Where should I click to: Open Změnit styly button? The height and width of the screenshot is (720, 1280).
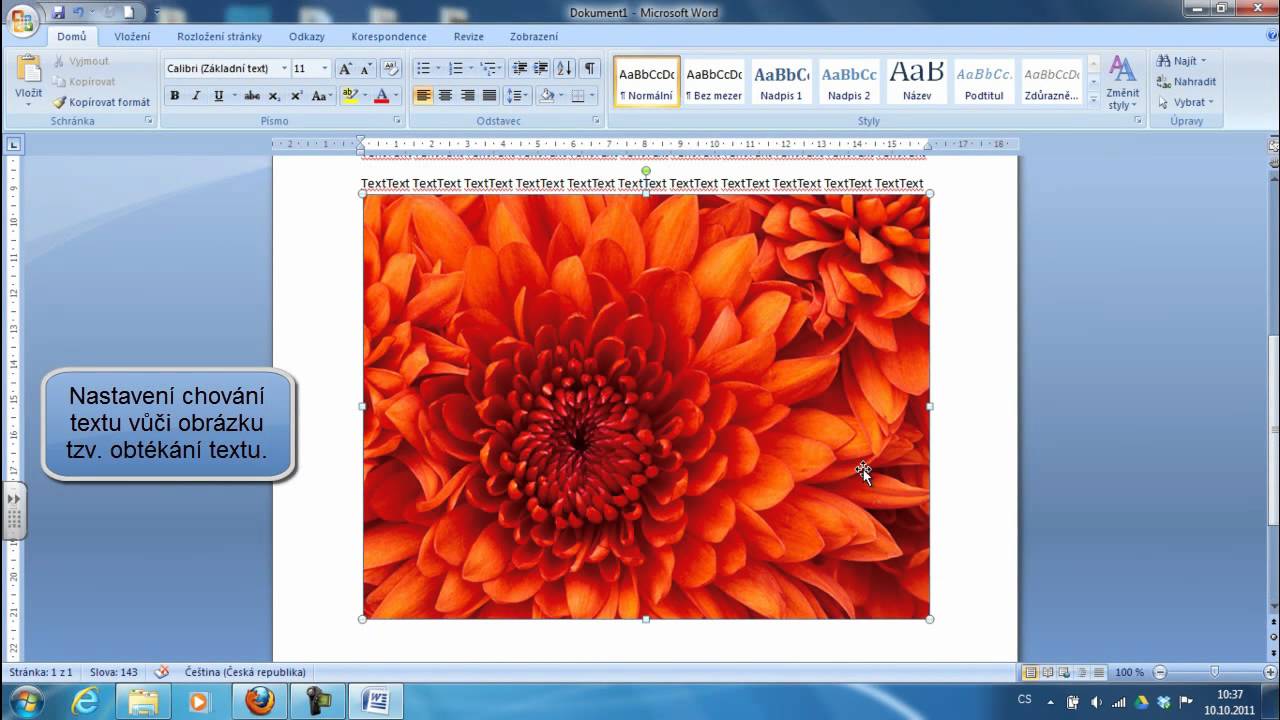pos(1123,82)
